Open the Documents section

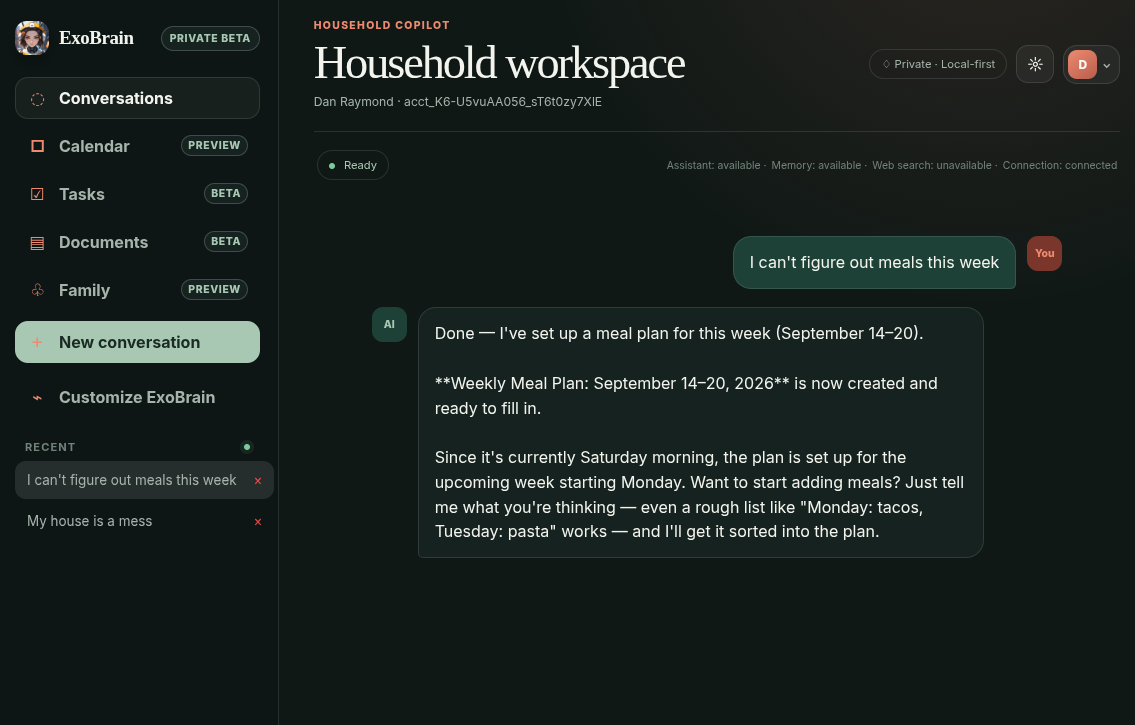138,242
